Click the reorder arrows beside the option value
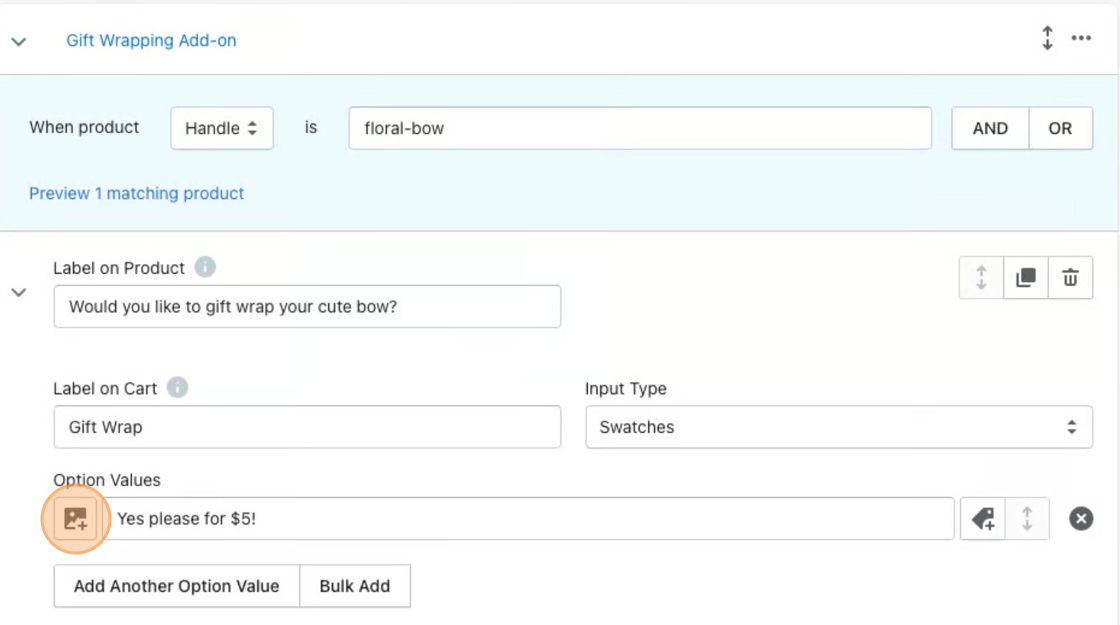The height and width of the screenshot is (625, 1120). 1027,519
